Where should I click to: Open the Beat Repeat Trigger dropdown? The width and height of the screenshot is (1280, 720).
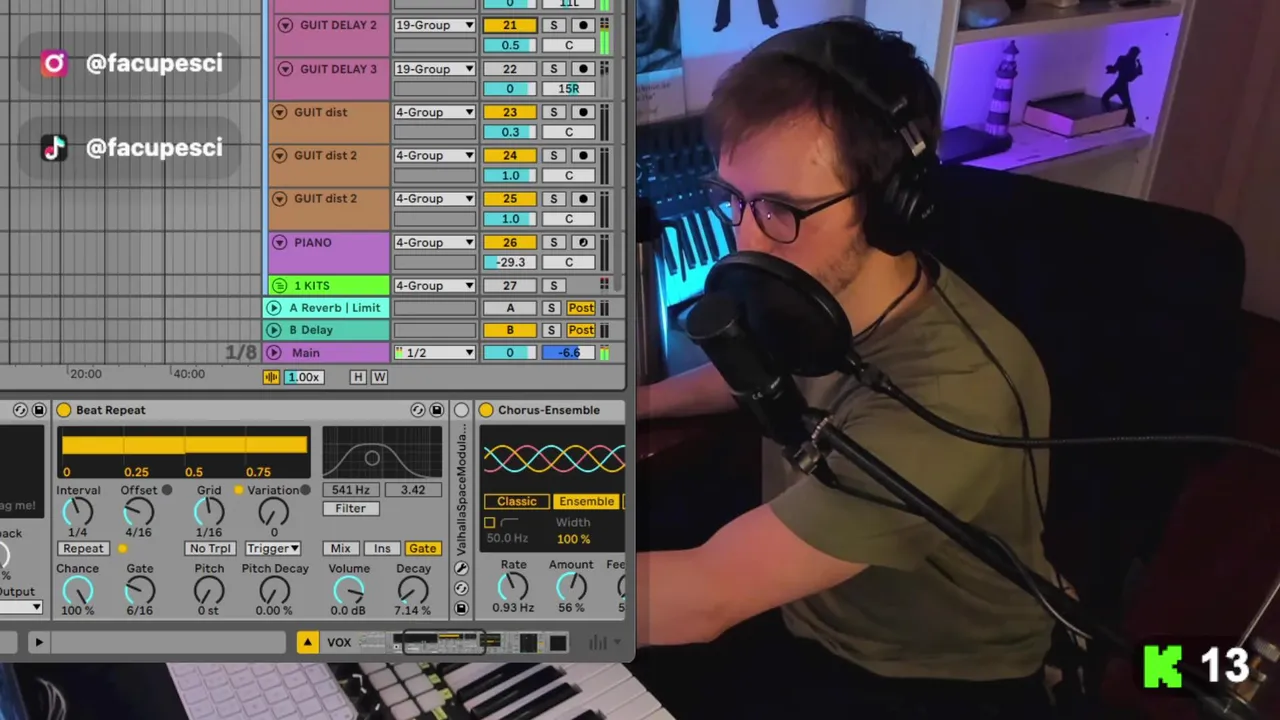pyautogui.click(x=273, y=548)
